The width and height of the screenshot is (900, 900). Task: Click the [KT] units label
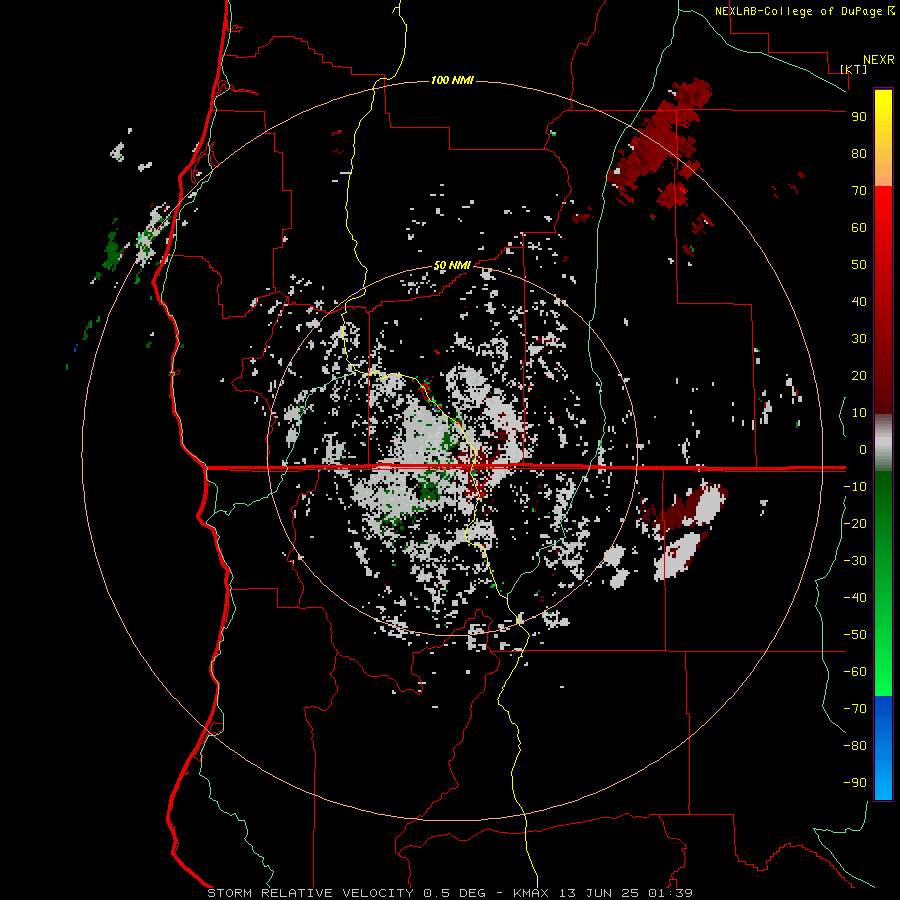click(853, 69)
